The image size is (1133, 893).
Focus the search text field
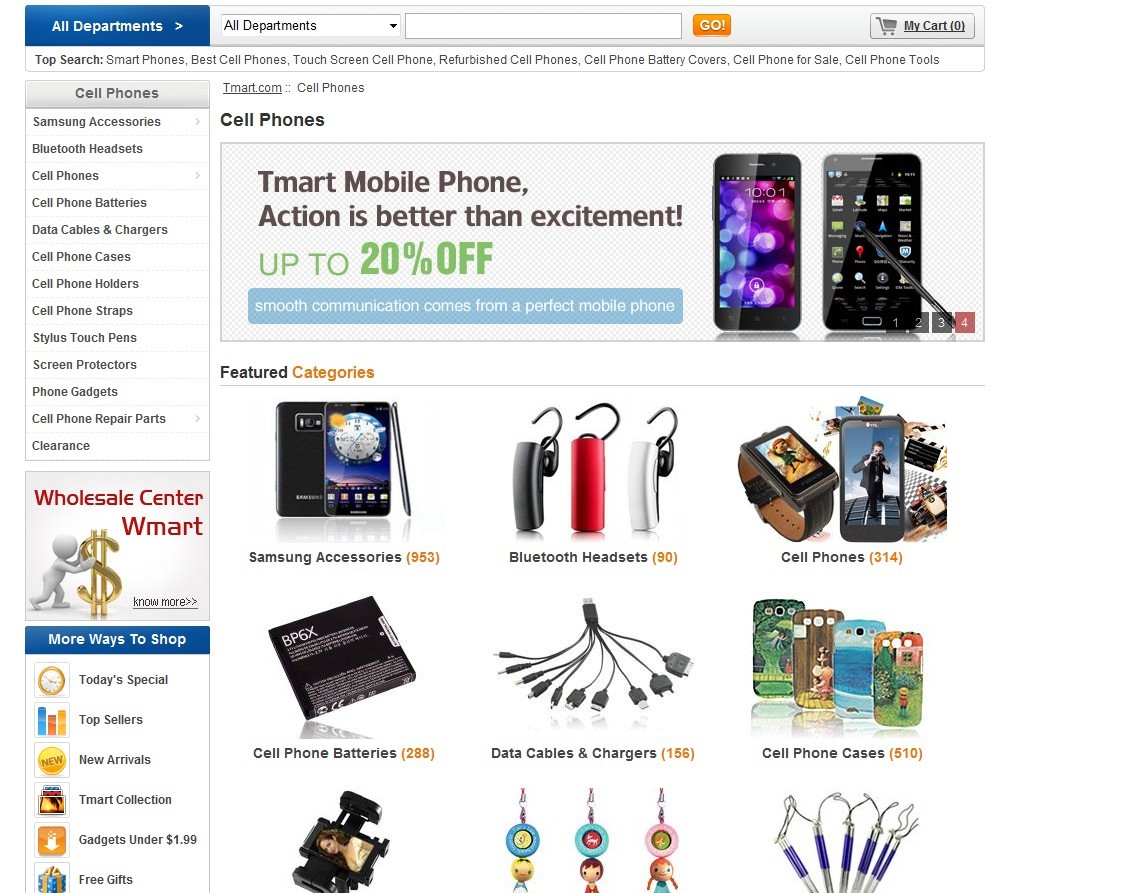pyautogui.click(x=543, y=26)
